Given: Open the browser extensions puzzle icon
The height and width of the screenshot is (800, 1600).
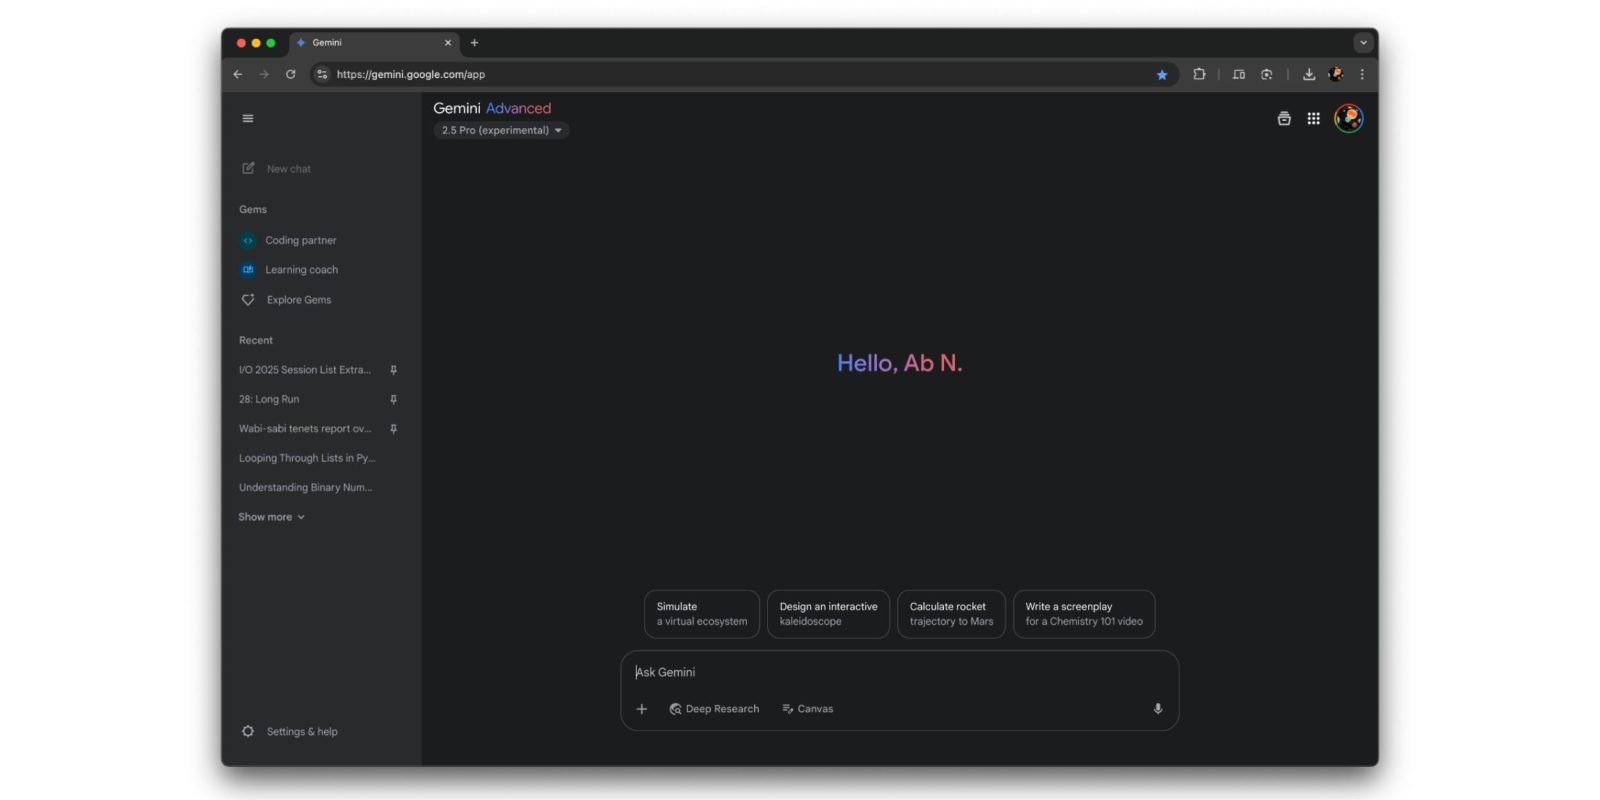Looking at the screenshot, I should [1199, 75].
